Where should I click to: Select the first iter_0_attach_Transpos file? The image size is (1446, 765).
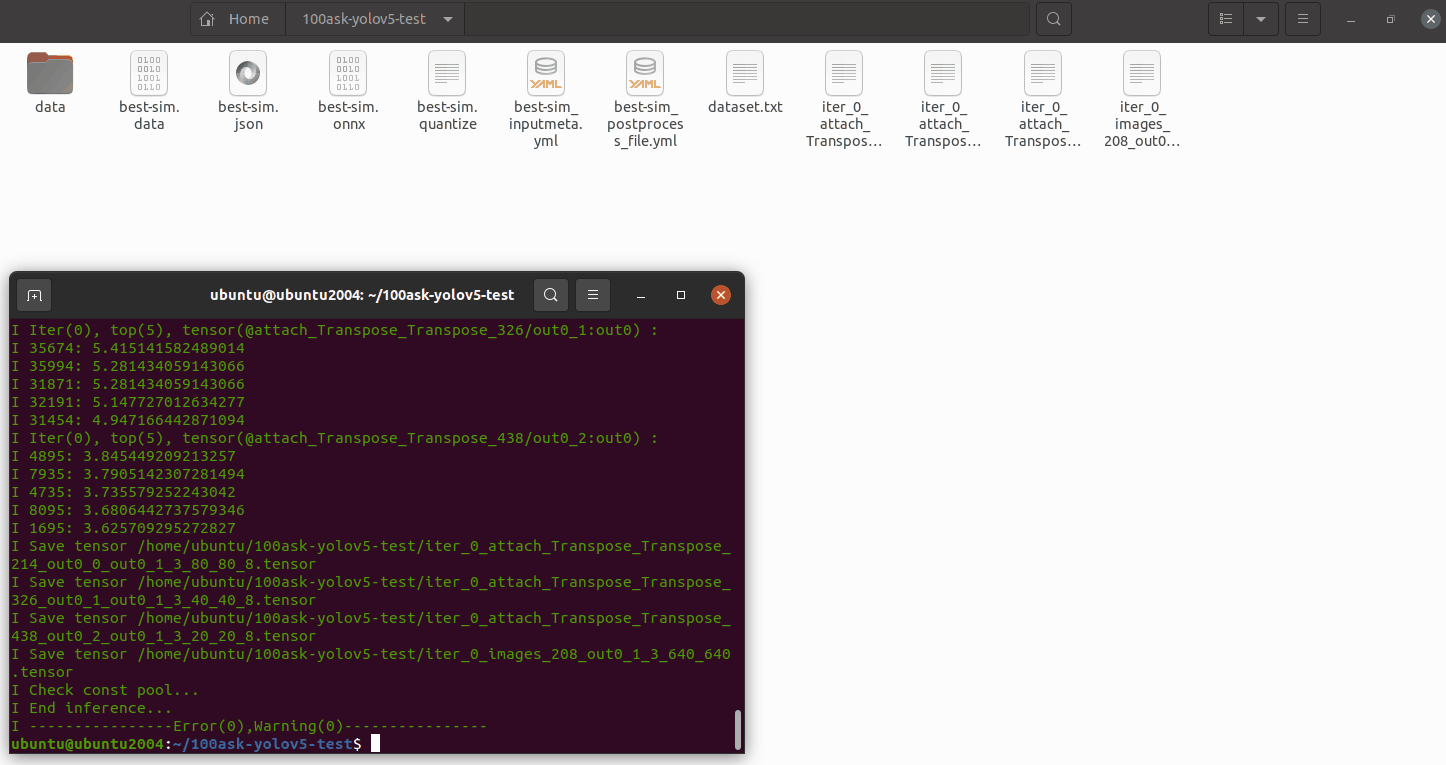coord(843,72)
